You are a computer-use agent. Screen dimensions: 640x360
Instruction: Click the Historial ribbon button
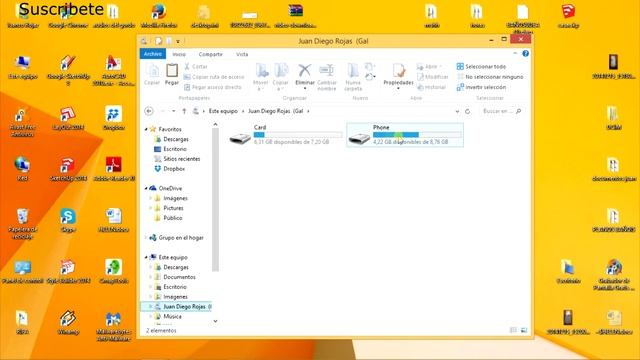click(x=431, y=87)
